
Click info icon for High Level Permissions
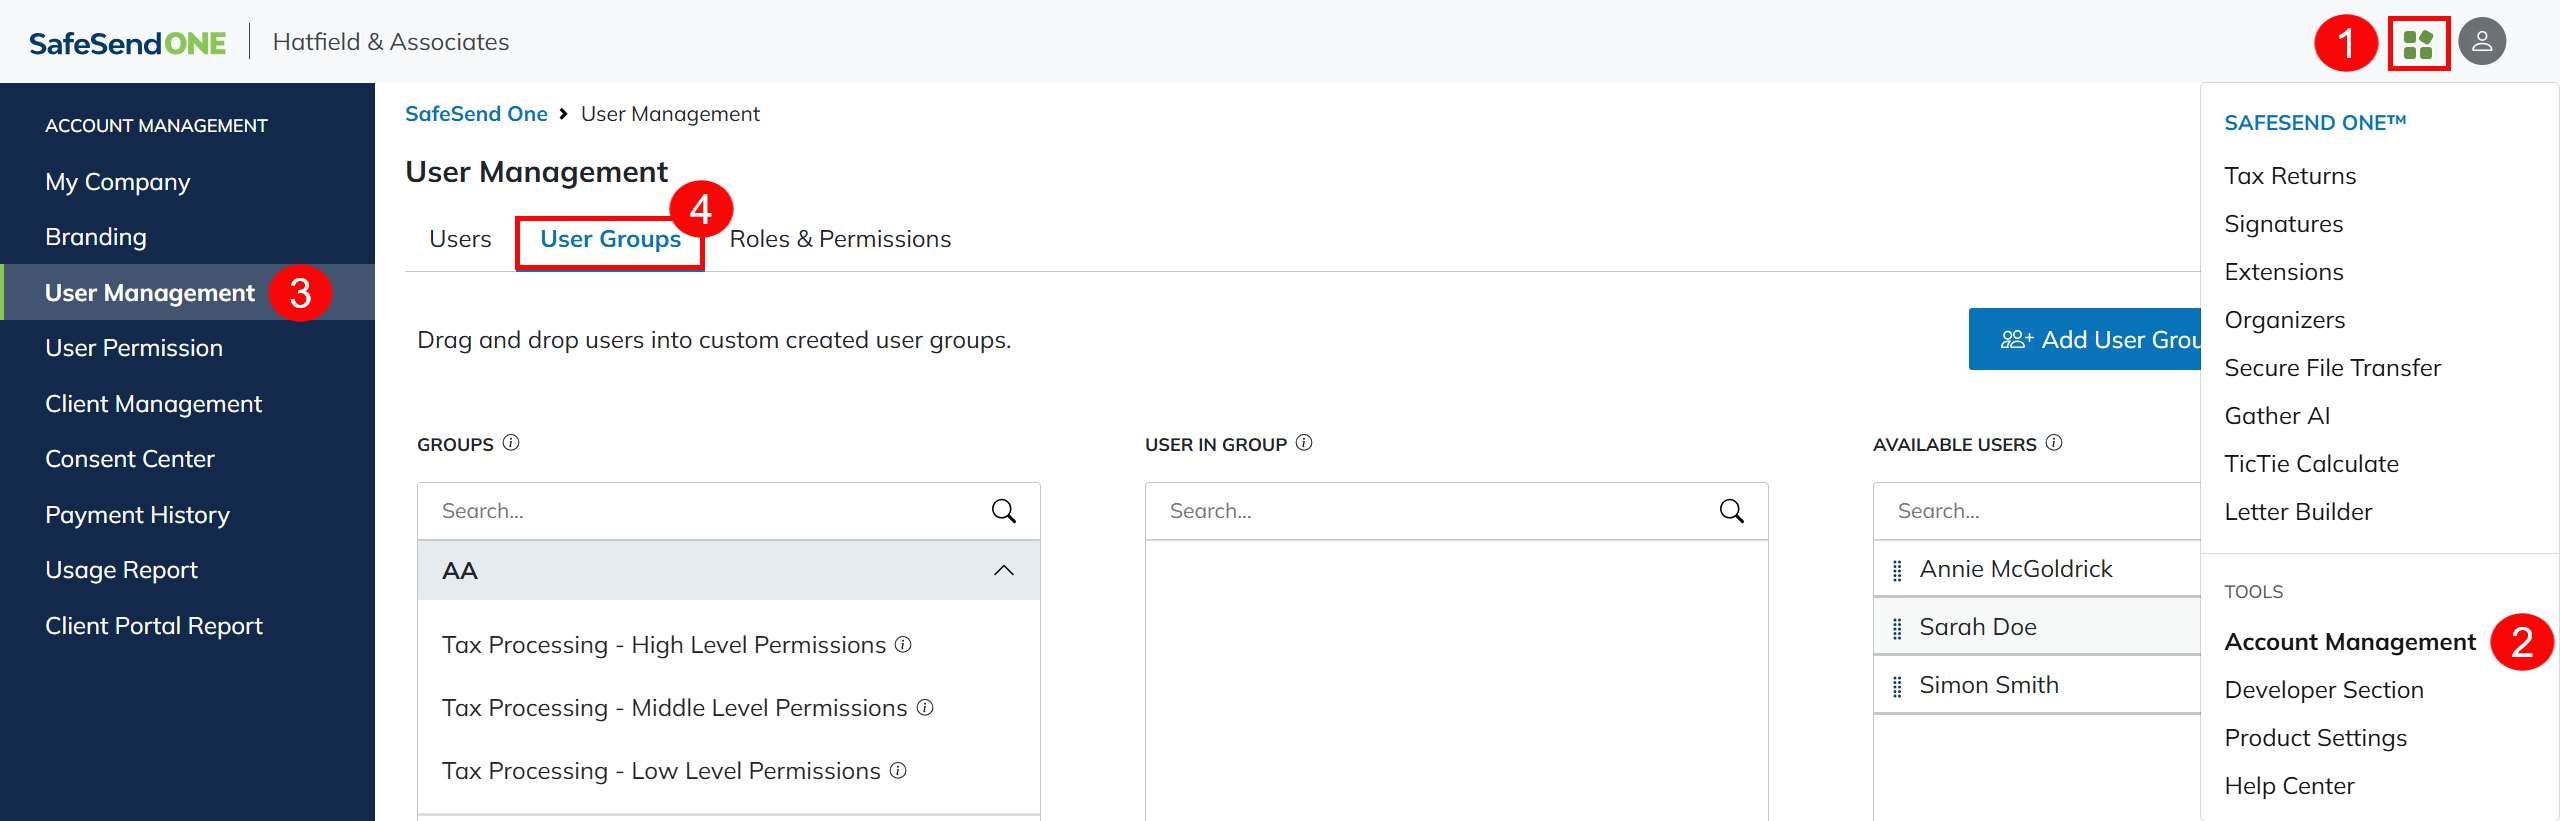(x=903, y=645)
